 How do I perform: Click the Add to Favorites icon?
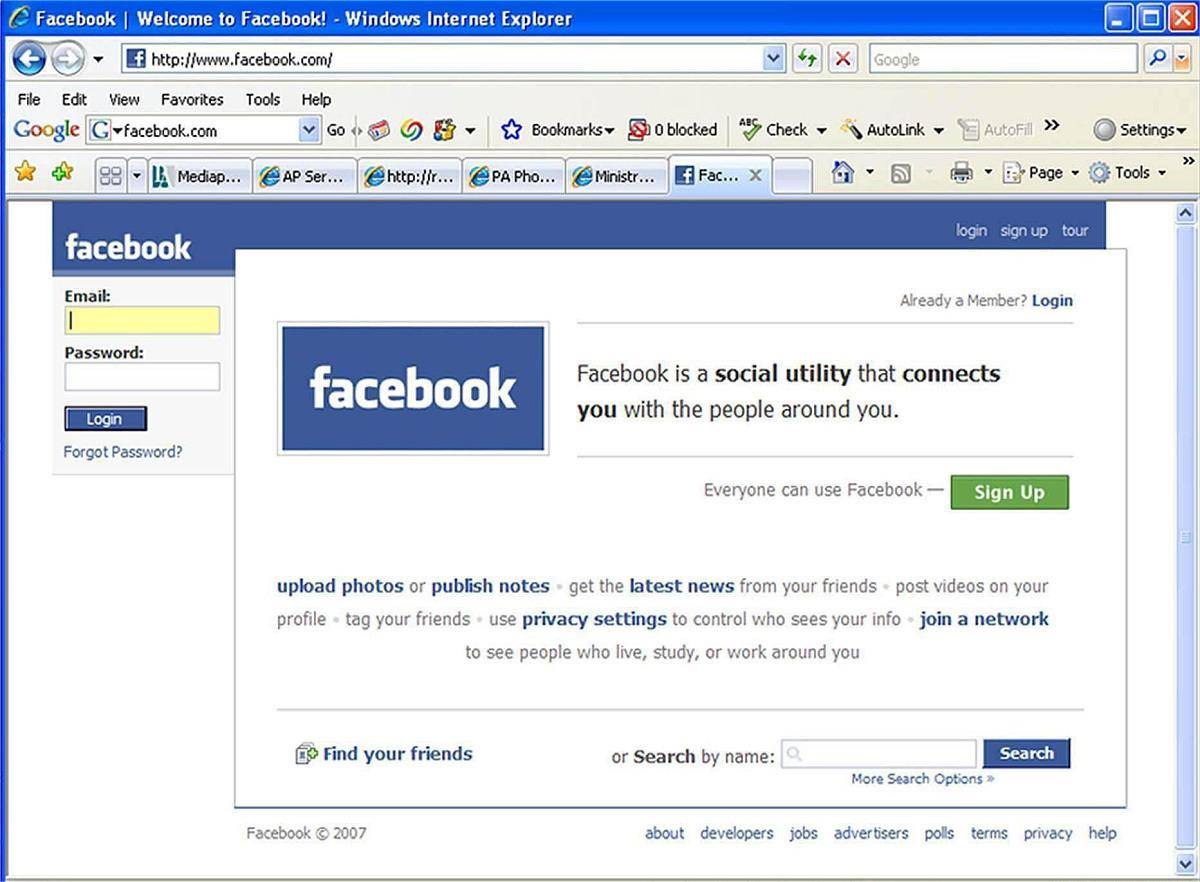[62, 173]
